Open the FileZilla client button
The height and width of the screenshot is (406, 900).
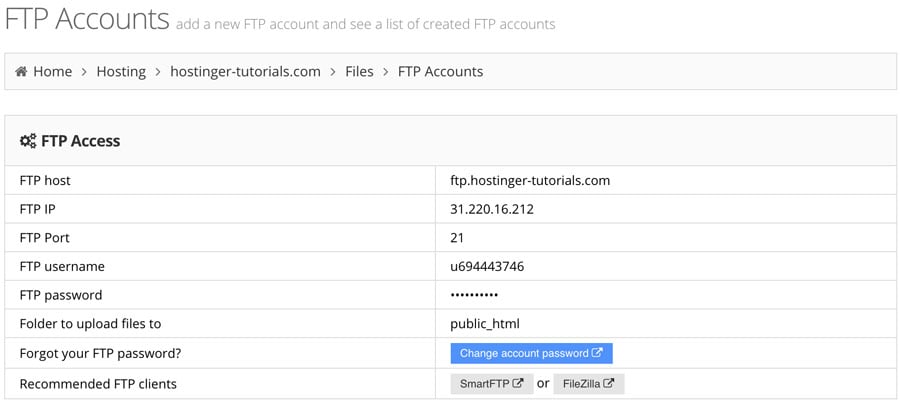tap(588, 384)
